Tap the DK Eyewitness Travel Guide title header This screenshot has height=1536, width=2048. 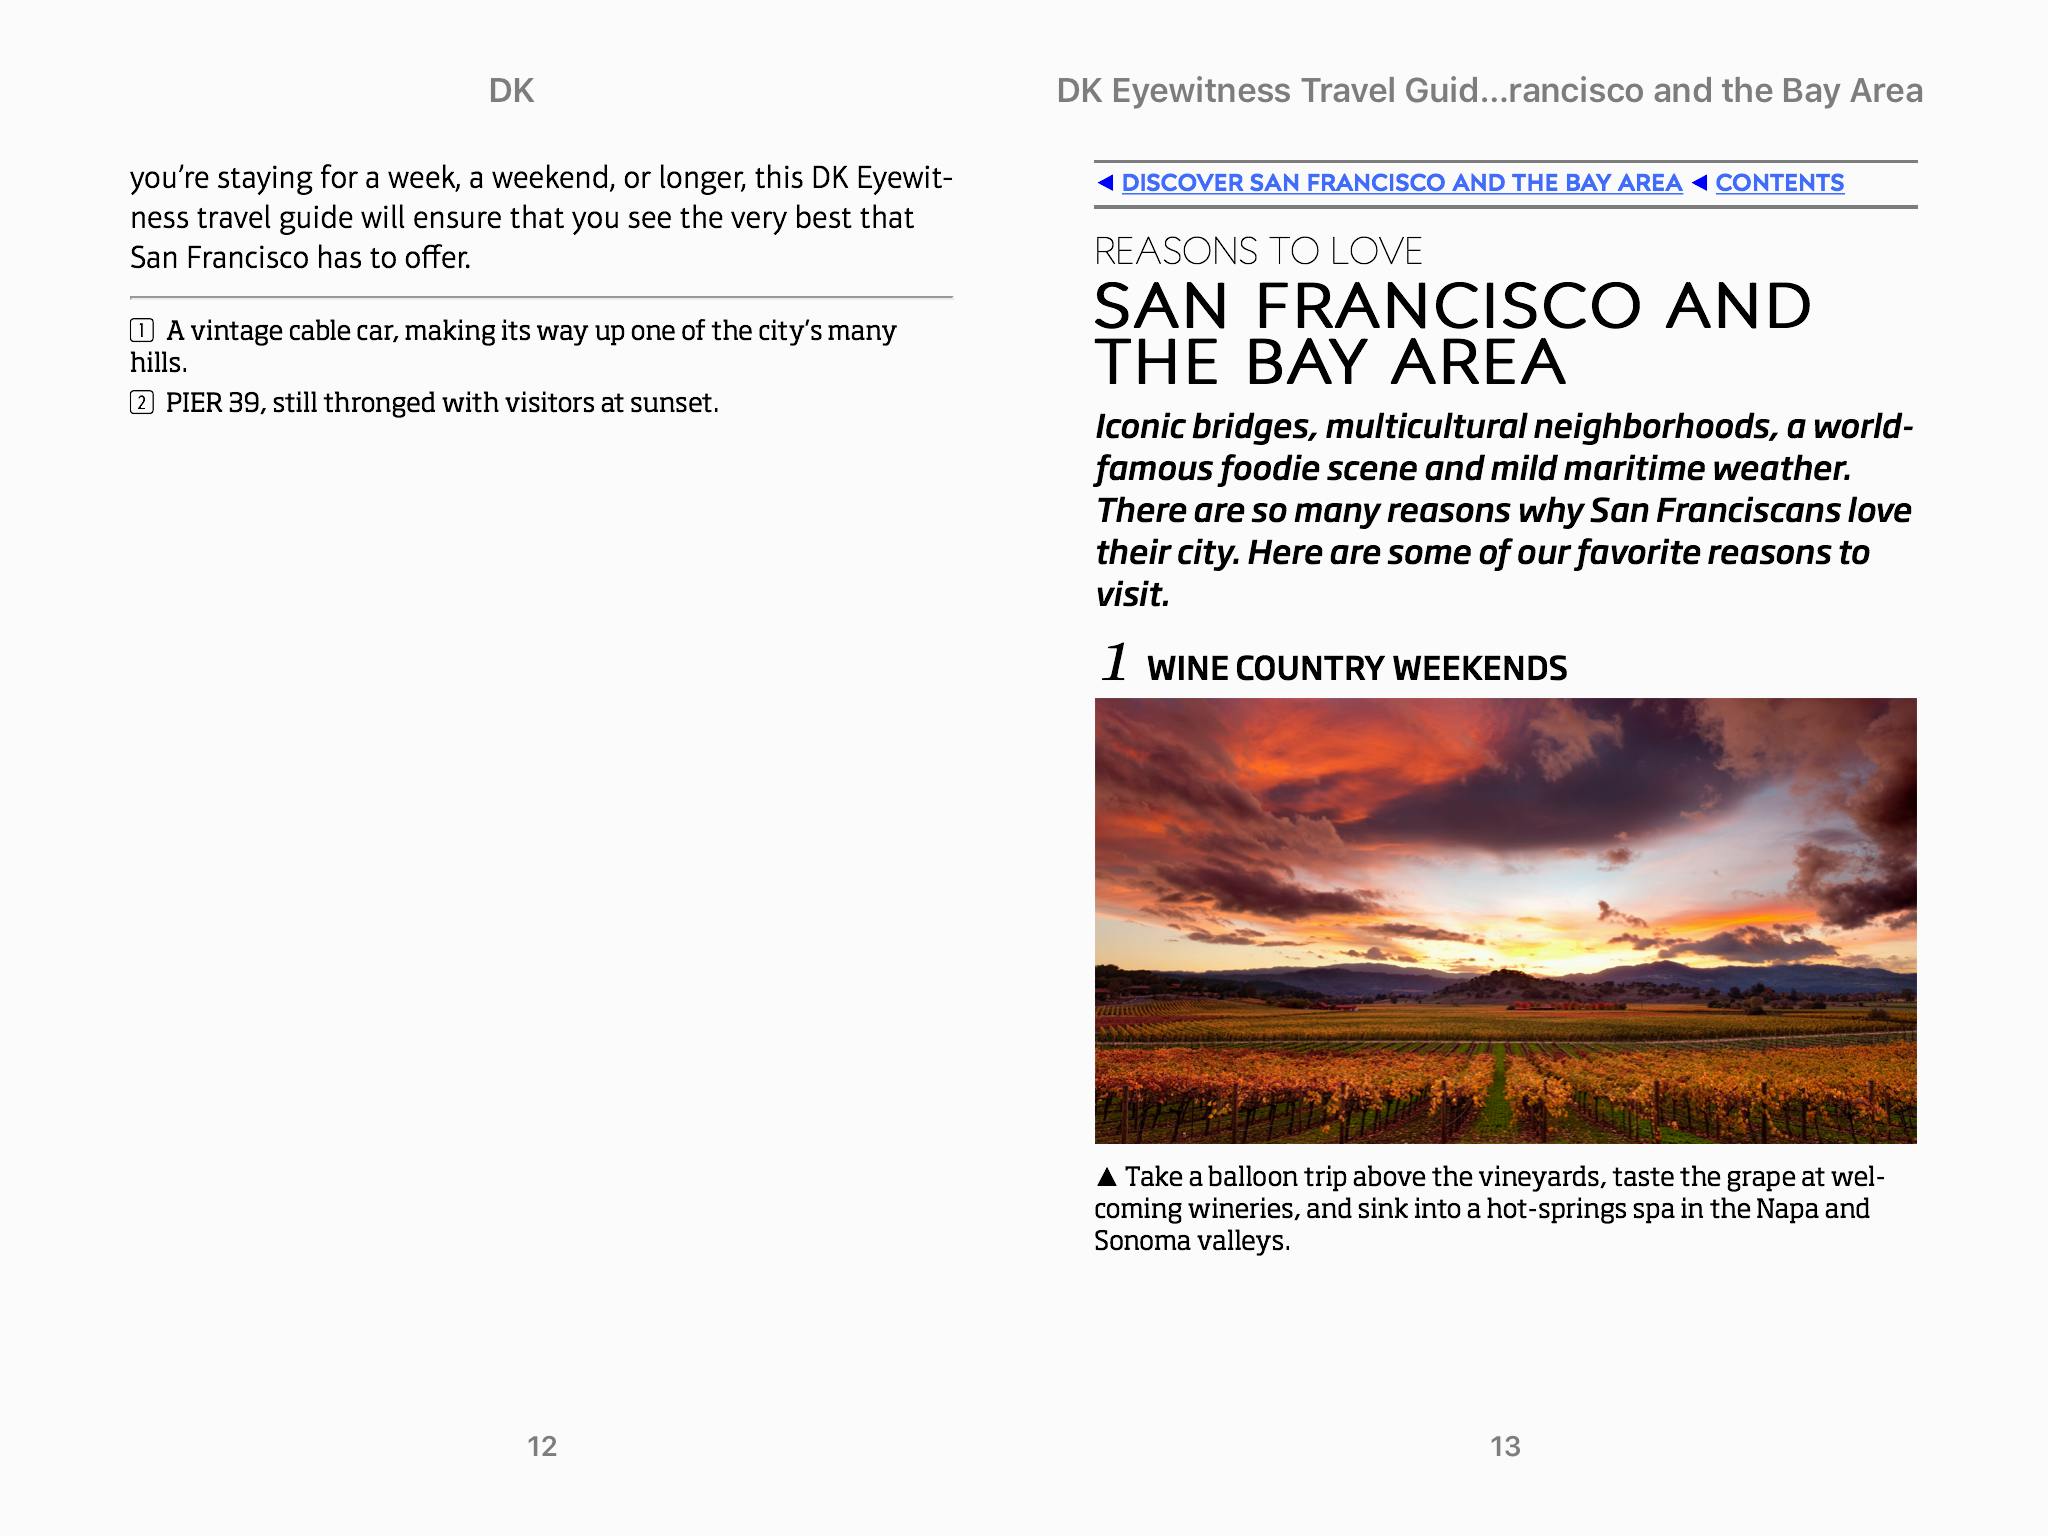click(x=1488, y=91)
